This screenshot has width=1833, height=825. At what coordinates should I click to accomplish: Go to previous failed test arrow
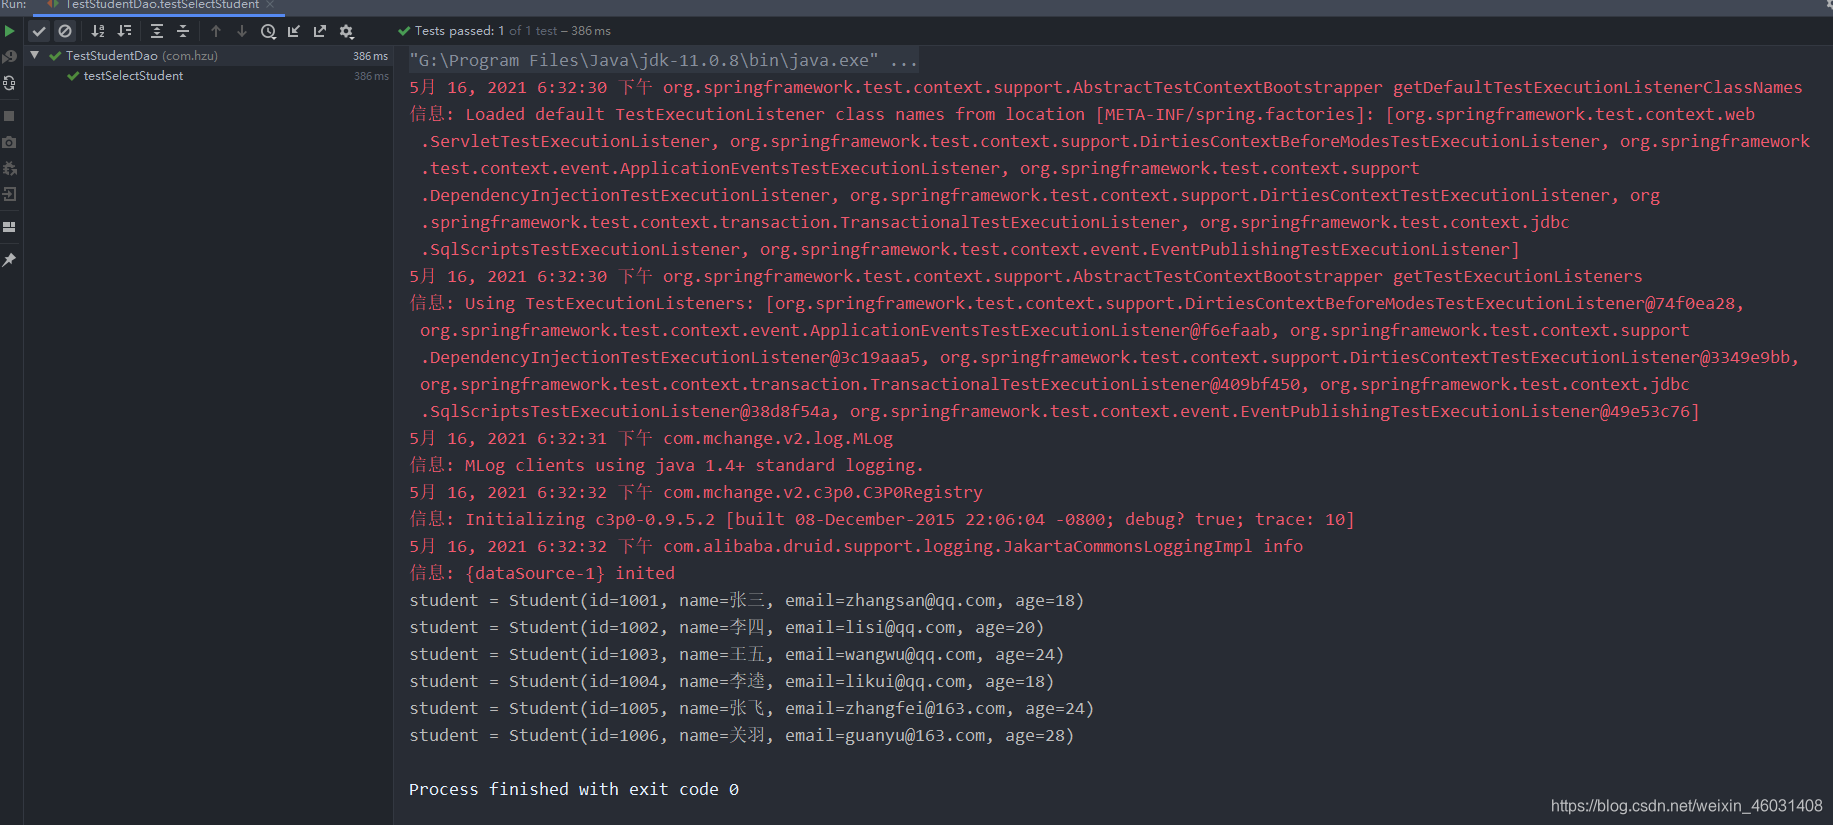pyautogui.click(x=216, y=31)
